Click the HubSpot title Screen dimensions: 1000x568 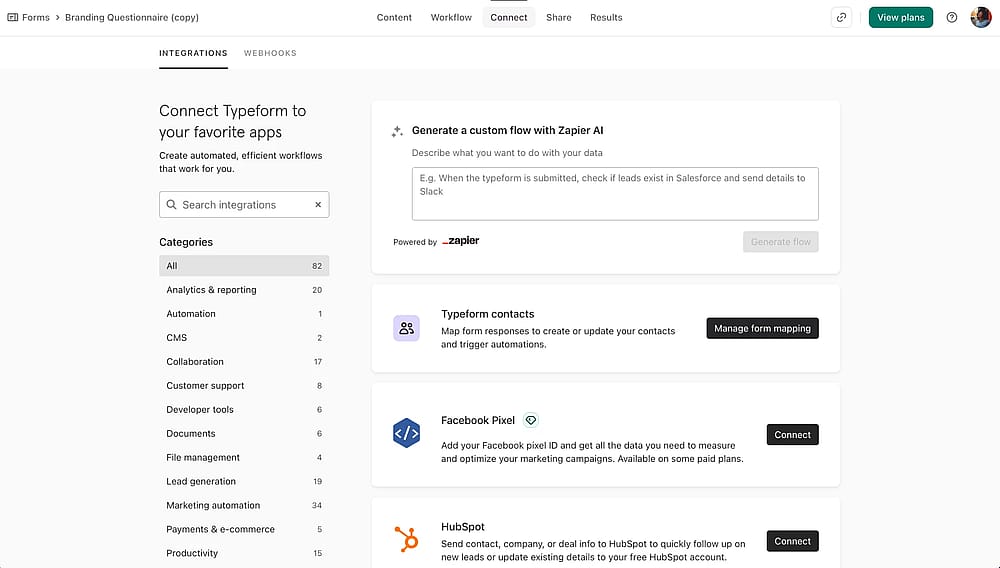point(462,527)
